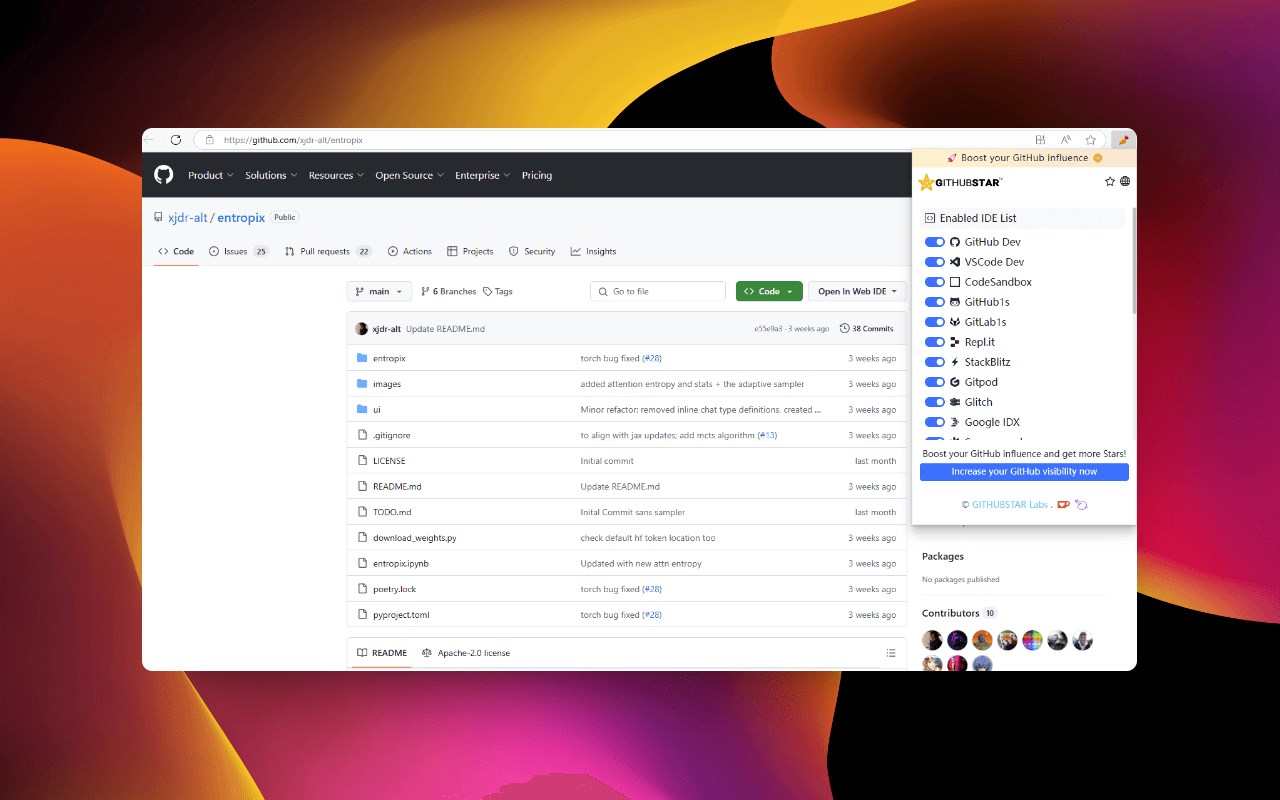Click the coffee cup icon in popup footer
The width and height of the screenshot is (1280, 800).
click(x=1064, y=504)
